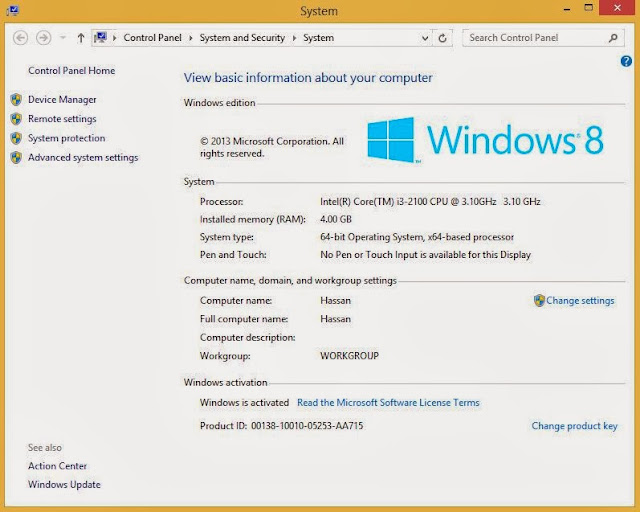
Task: Click the shield icon beside Remote settings
Action: coord(16,119)
